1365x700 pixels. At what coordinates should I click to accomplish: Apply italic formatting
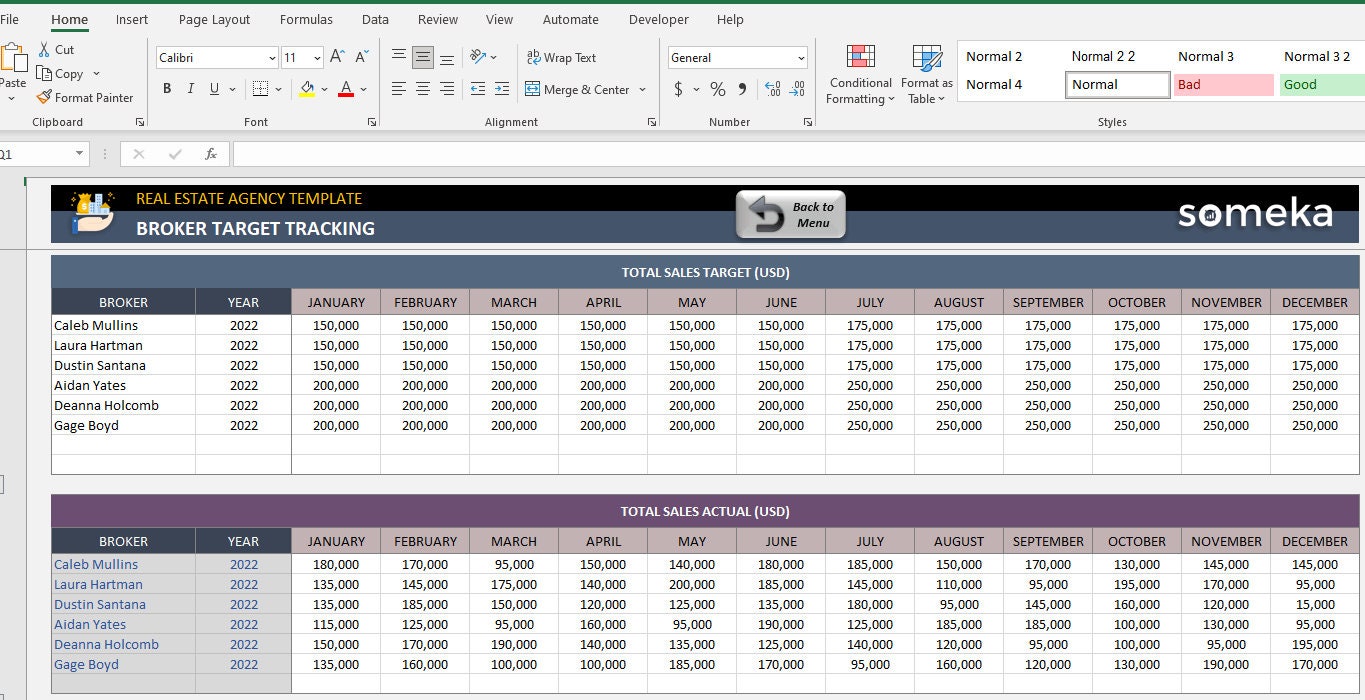pos(189,88)
